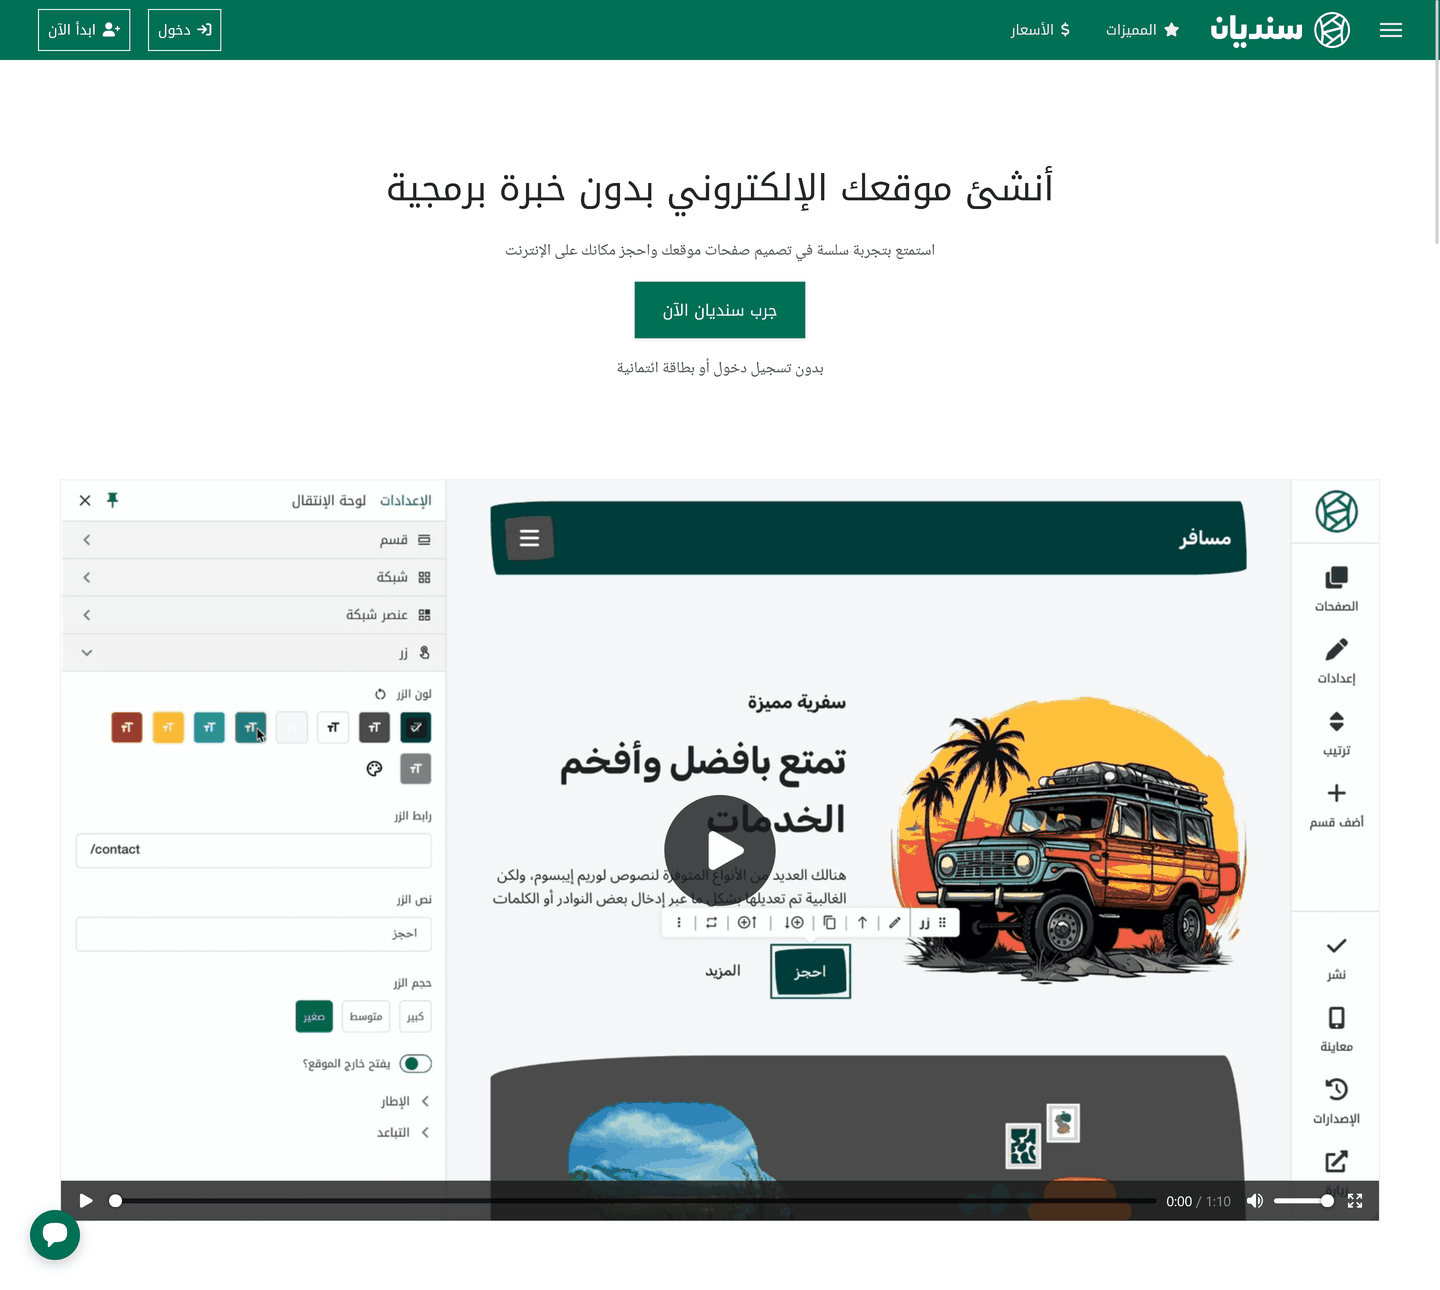
Task: Select the teal color swatch for the button
Action: click(x=209, y=727)
